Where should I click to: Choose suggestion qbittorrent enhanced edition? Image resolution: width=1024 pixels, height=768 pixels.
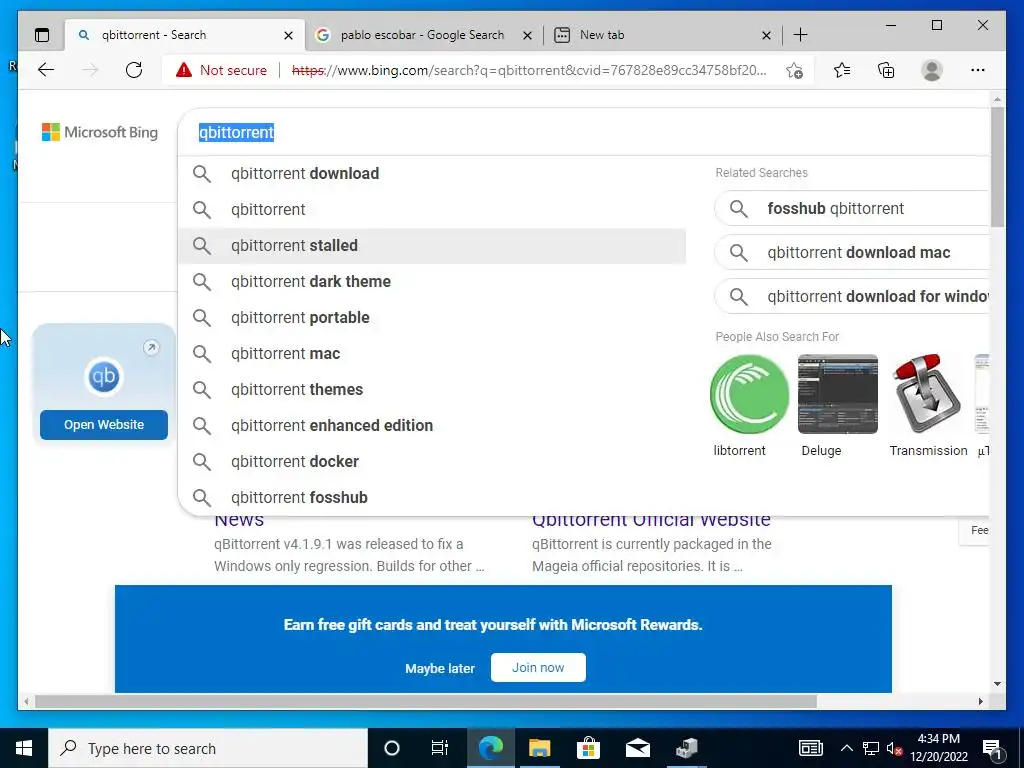point(432,425)
